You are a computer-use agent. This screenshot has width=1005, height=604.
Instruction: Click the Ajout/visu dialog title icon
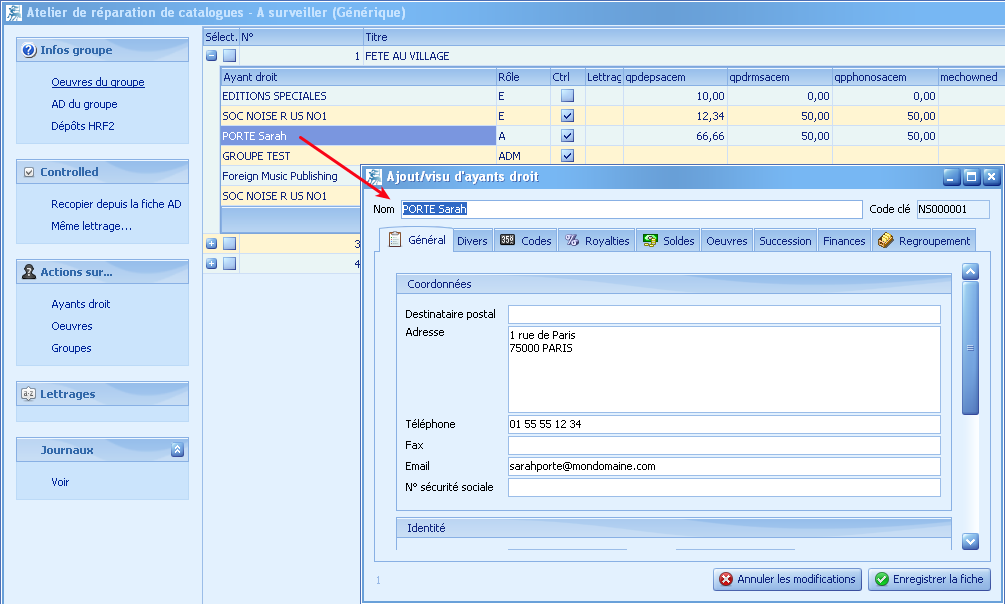click(374, 177)
